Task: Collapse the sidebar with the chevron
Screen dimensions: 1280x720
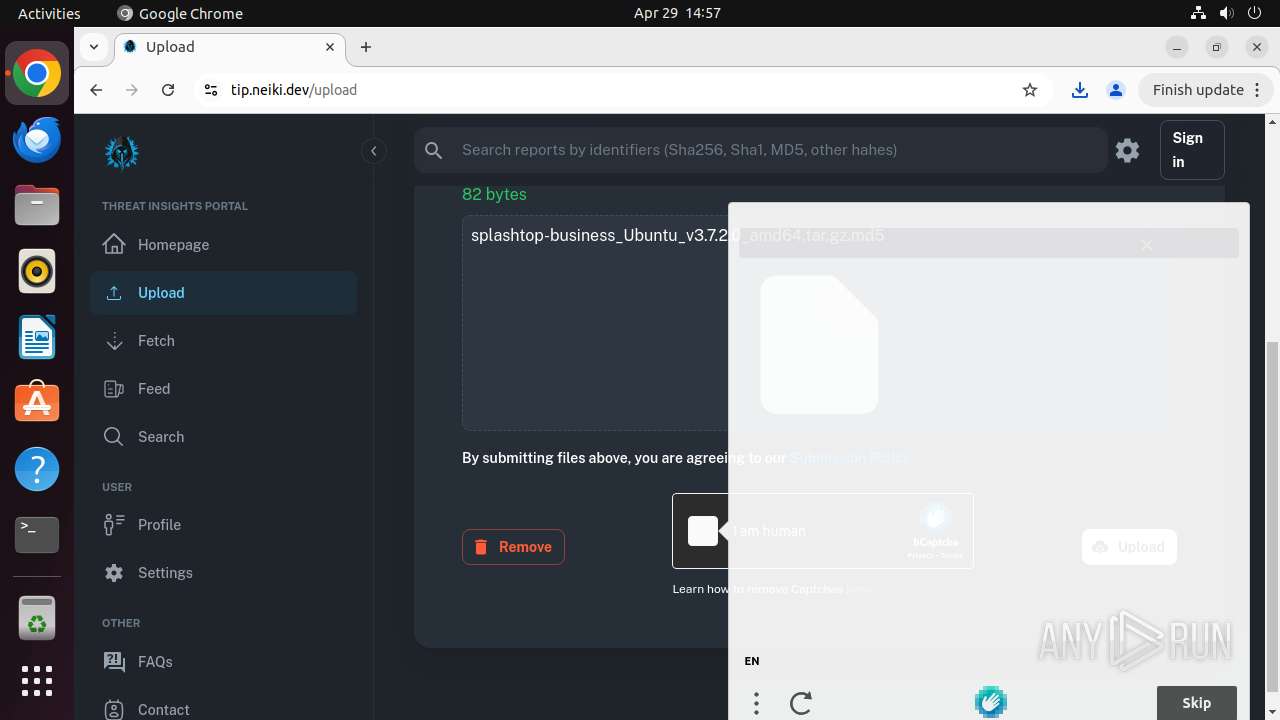Action: point(373,151)
